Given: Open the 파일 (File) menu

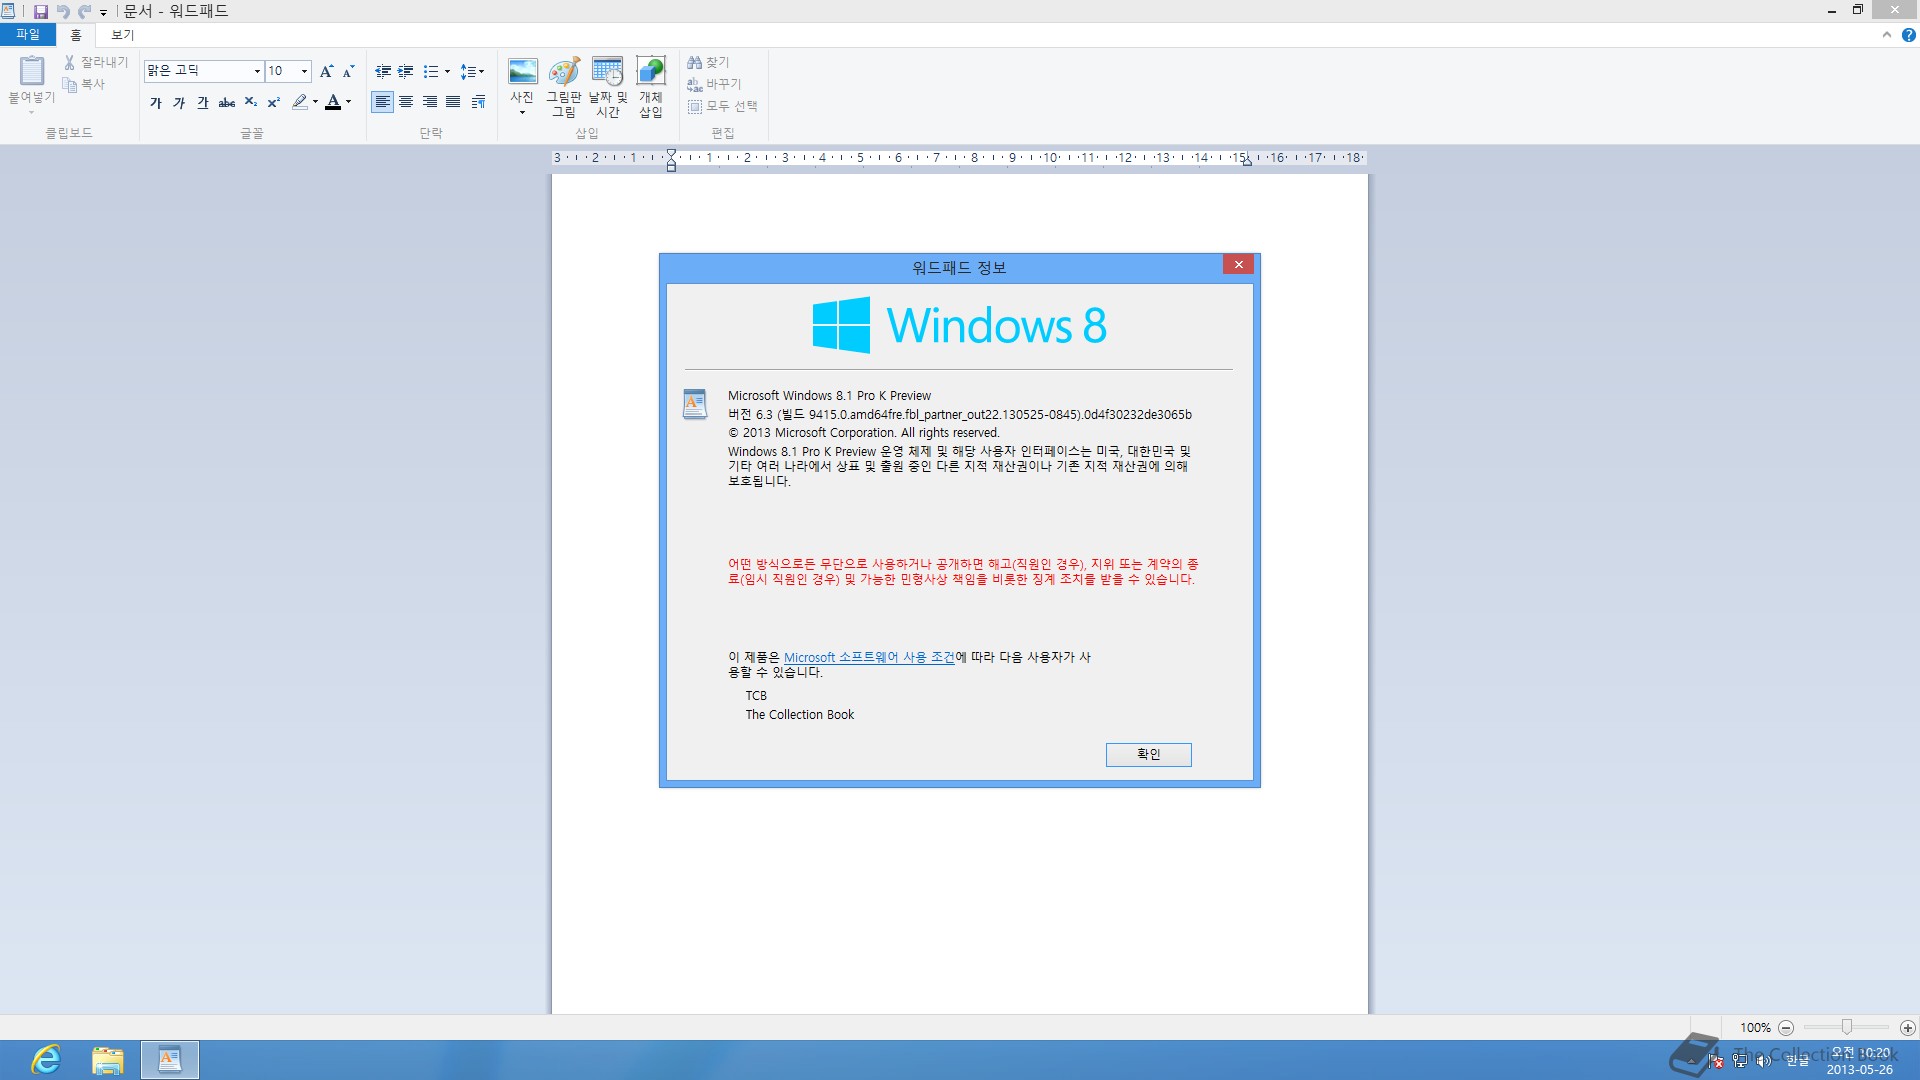Looking at the screenshot, I should tap(28, 35).
